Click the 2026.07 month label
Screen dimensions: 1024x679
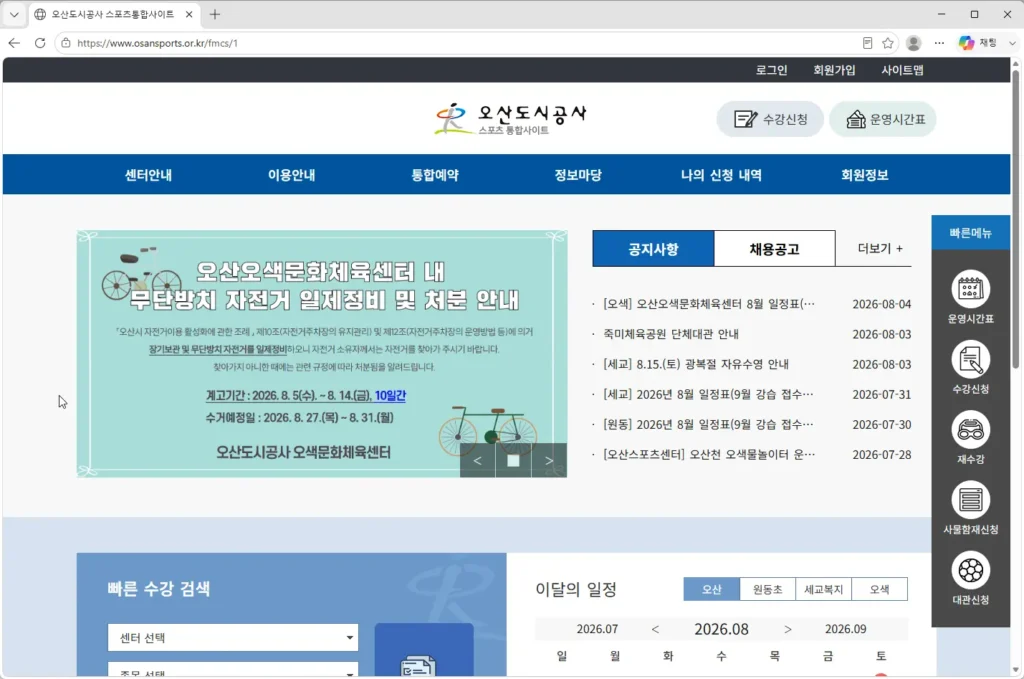coord(597,629)
